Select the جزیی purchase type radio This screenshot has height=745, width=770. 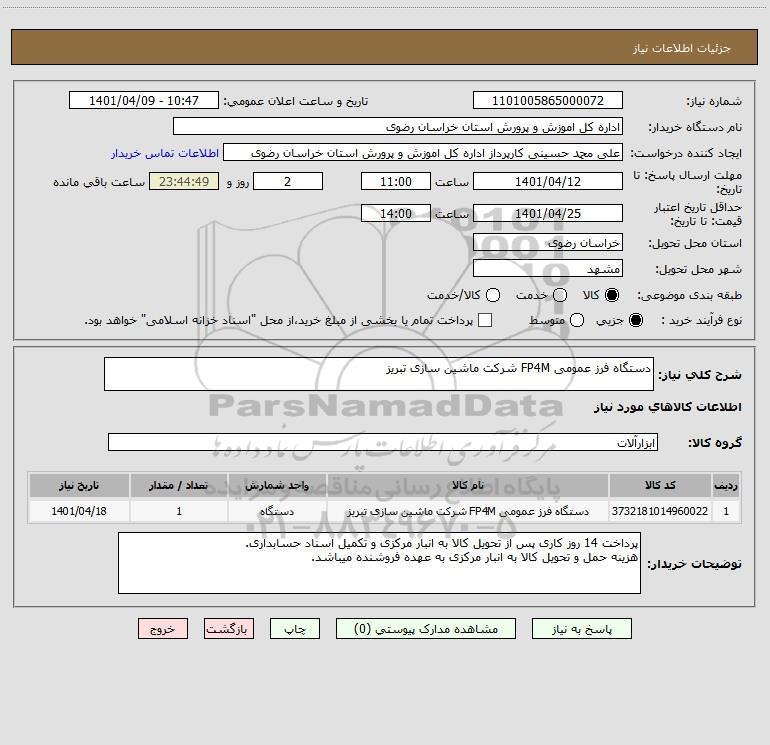point(636,320)
